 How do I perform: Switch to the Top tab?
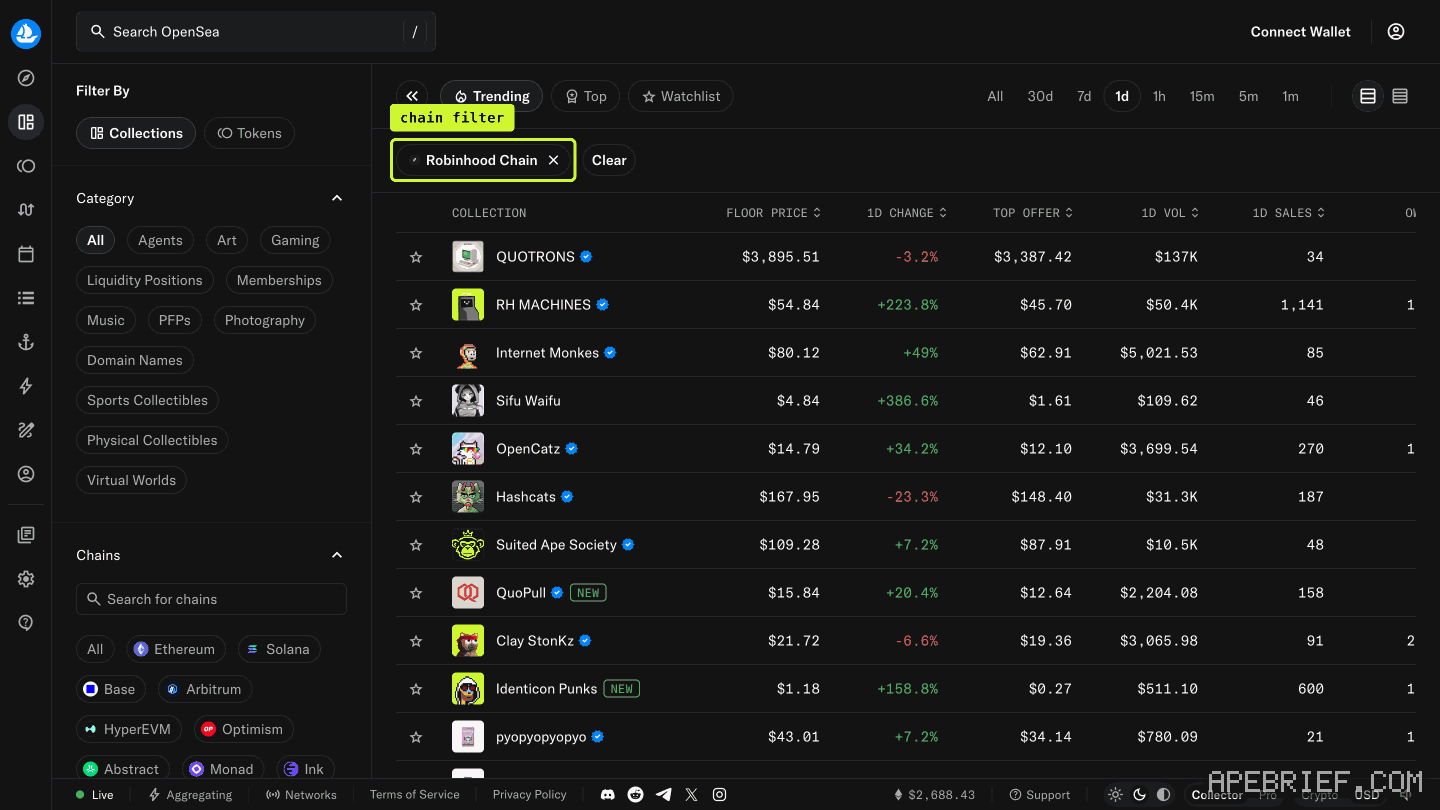[585, 96]
